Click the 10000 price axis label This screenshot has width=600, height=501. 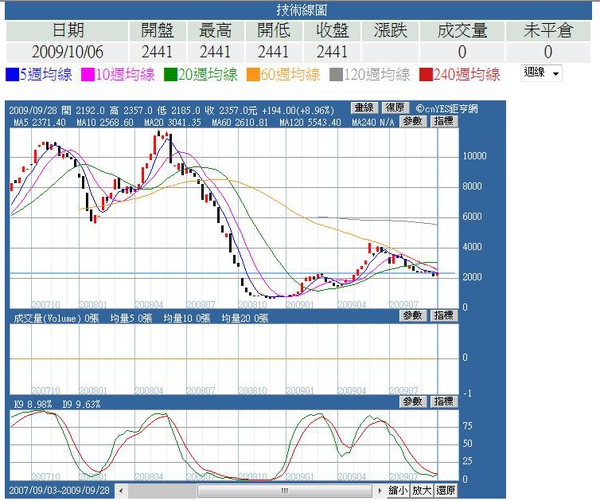474,156
